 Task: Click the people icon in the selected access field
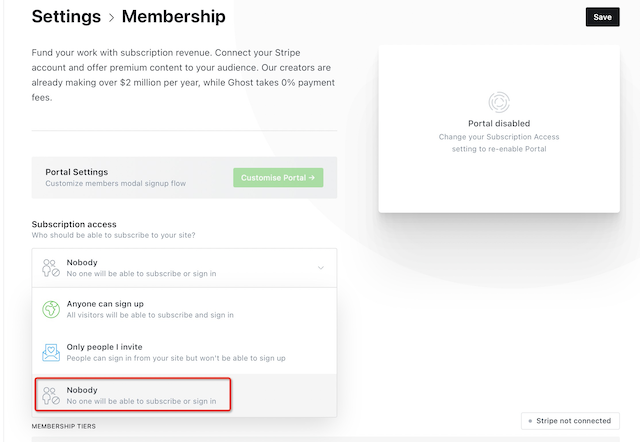point(51,268)
